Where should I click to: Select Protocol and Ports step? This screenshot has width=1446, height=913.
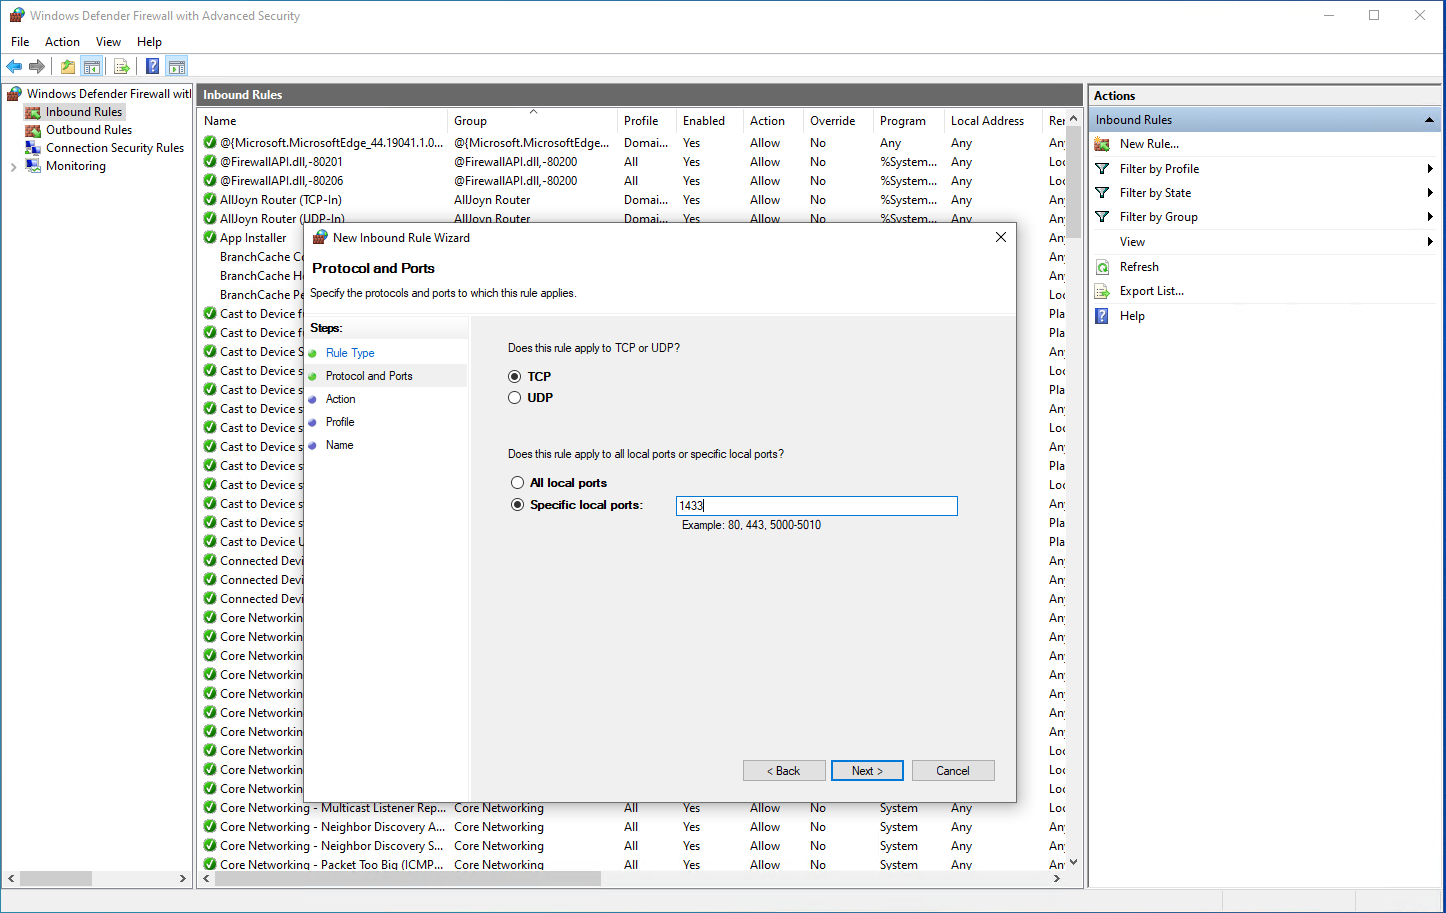click(369, 376)
